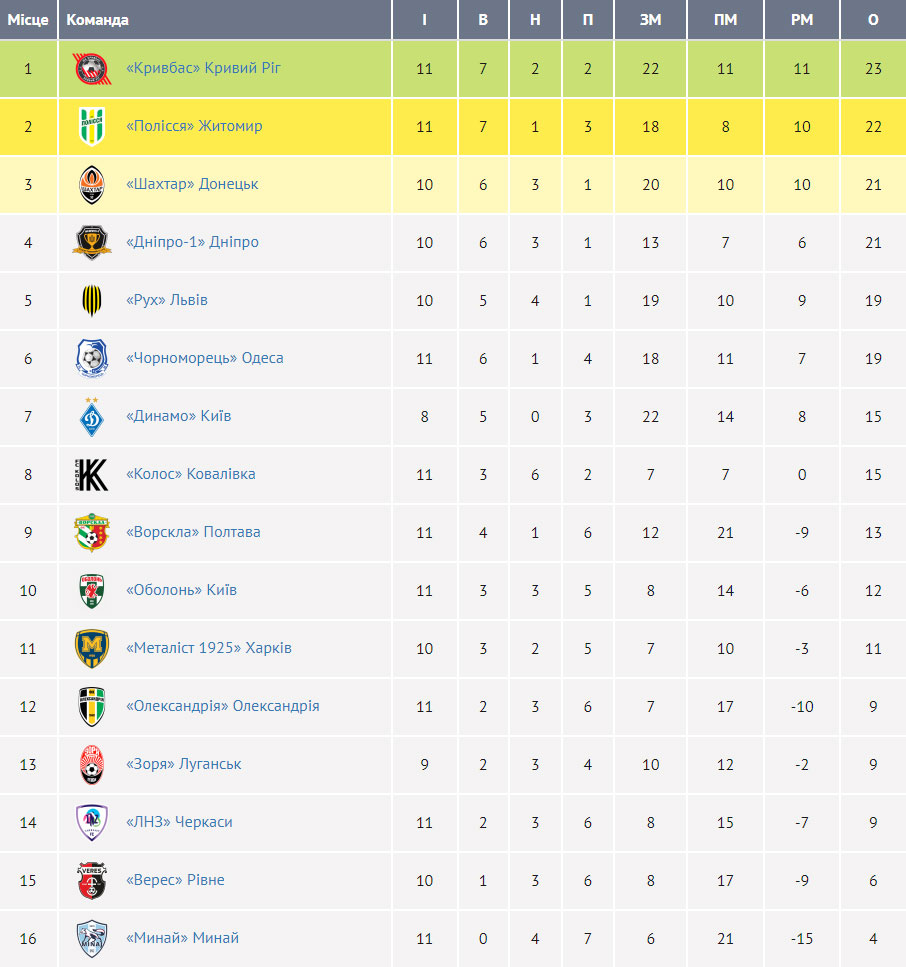Open the «Оболонь» Київ team link
The width and height of the screenshot is (906, 967).
tap(181, 590)
